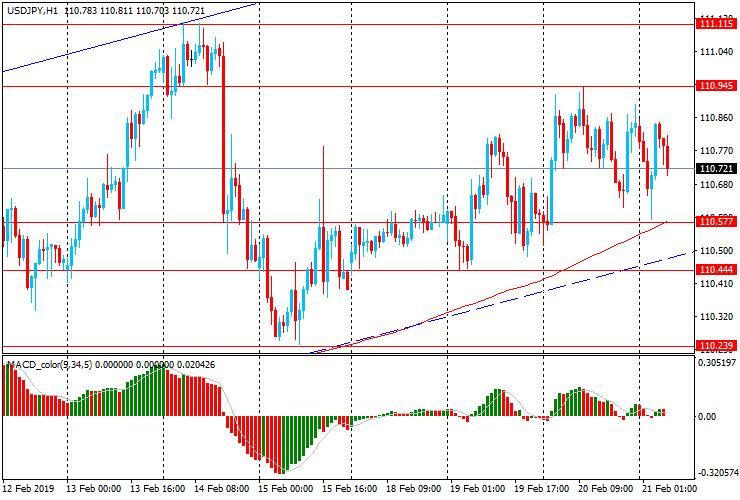Screen dimensions: 740x500
Task: Click the 110.500 price axis value
Action: coord(716,251)
